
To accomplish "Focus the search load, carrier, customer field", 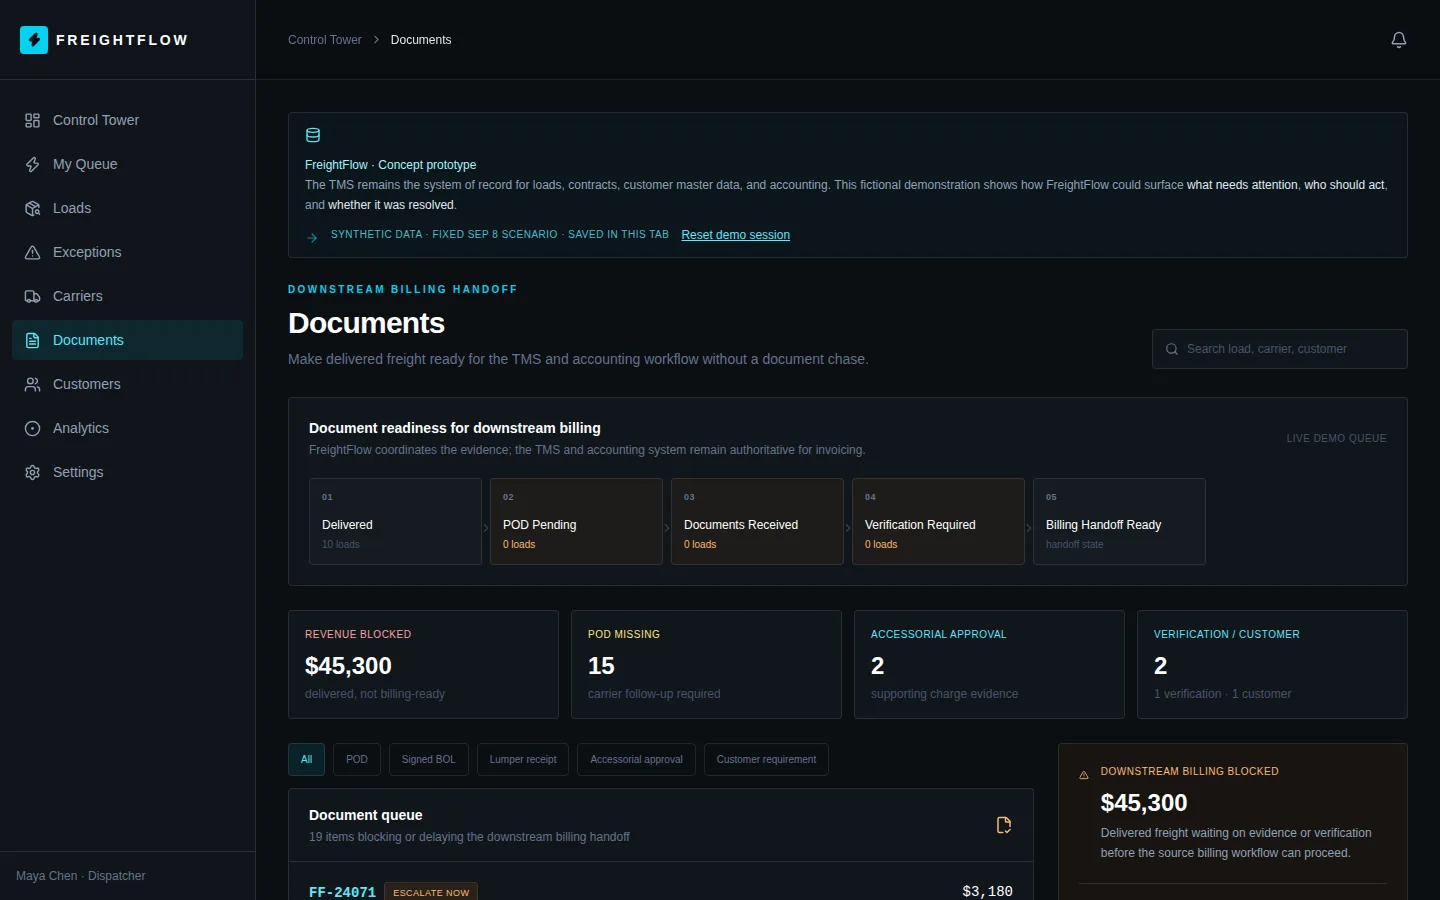I will click(x=1280, y=349).
